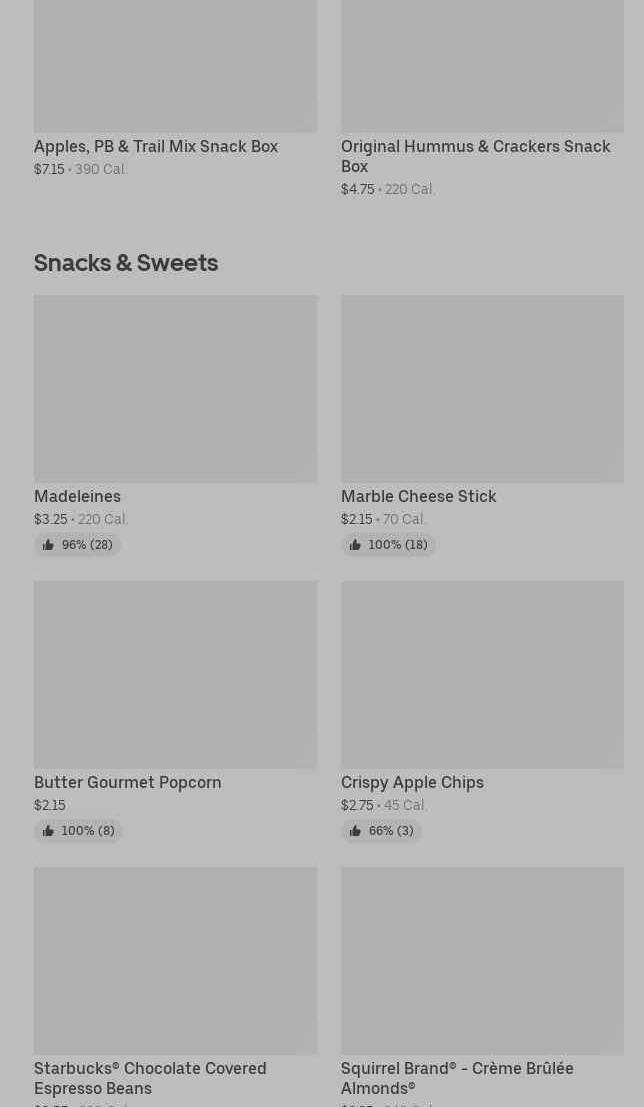This screenshot has width=644, height=1107.
Task: Open the Madeleines item title
Action: 77,496
